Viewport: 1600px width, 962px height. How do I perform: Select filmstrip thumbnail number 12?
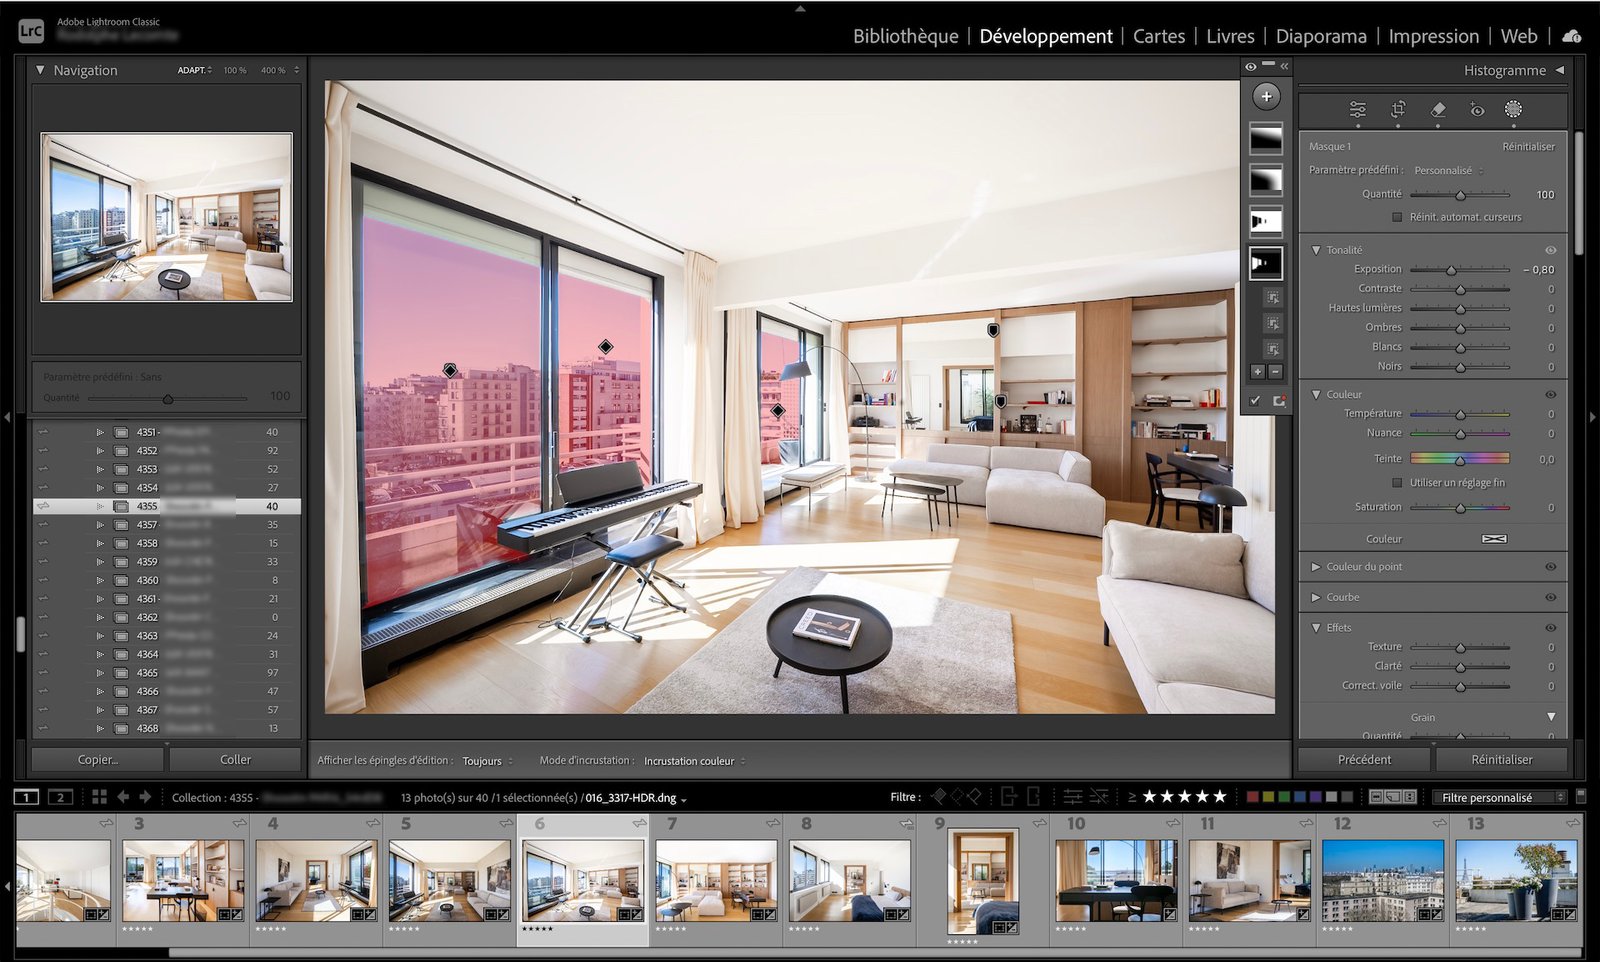pyautogui.click(x=1382, y=880)
